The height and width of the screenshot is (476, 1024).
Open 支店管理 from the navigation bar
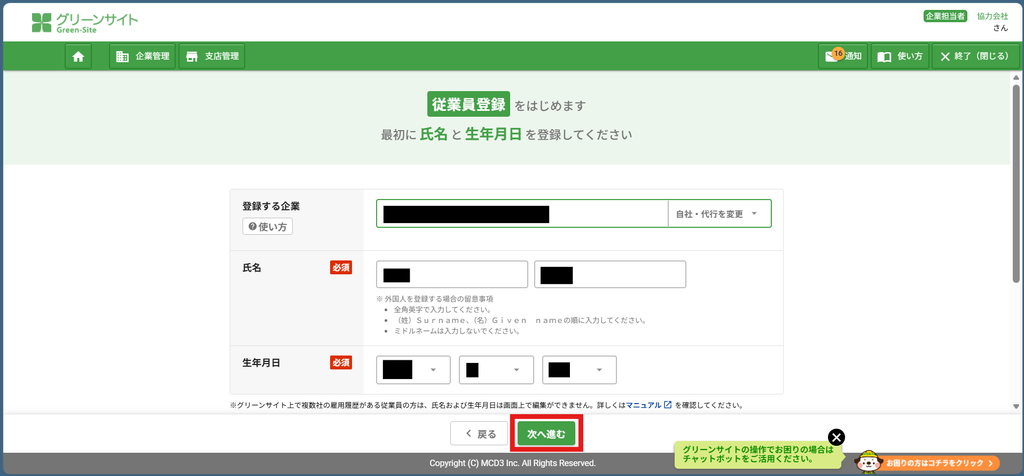tap(212, 57)
